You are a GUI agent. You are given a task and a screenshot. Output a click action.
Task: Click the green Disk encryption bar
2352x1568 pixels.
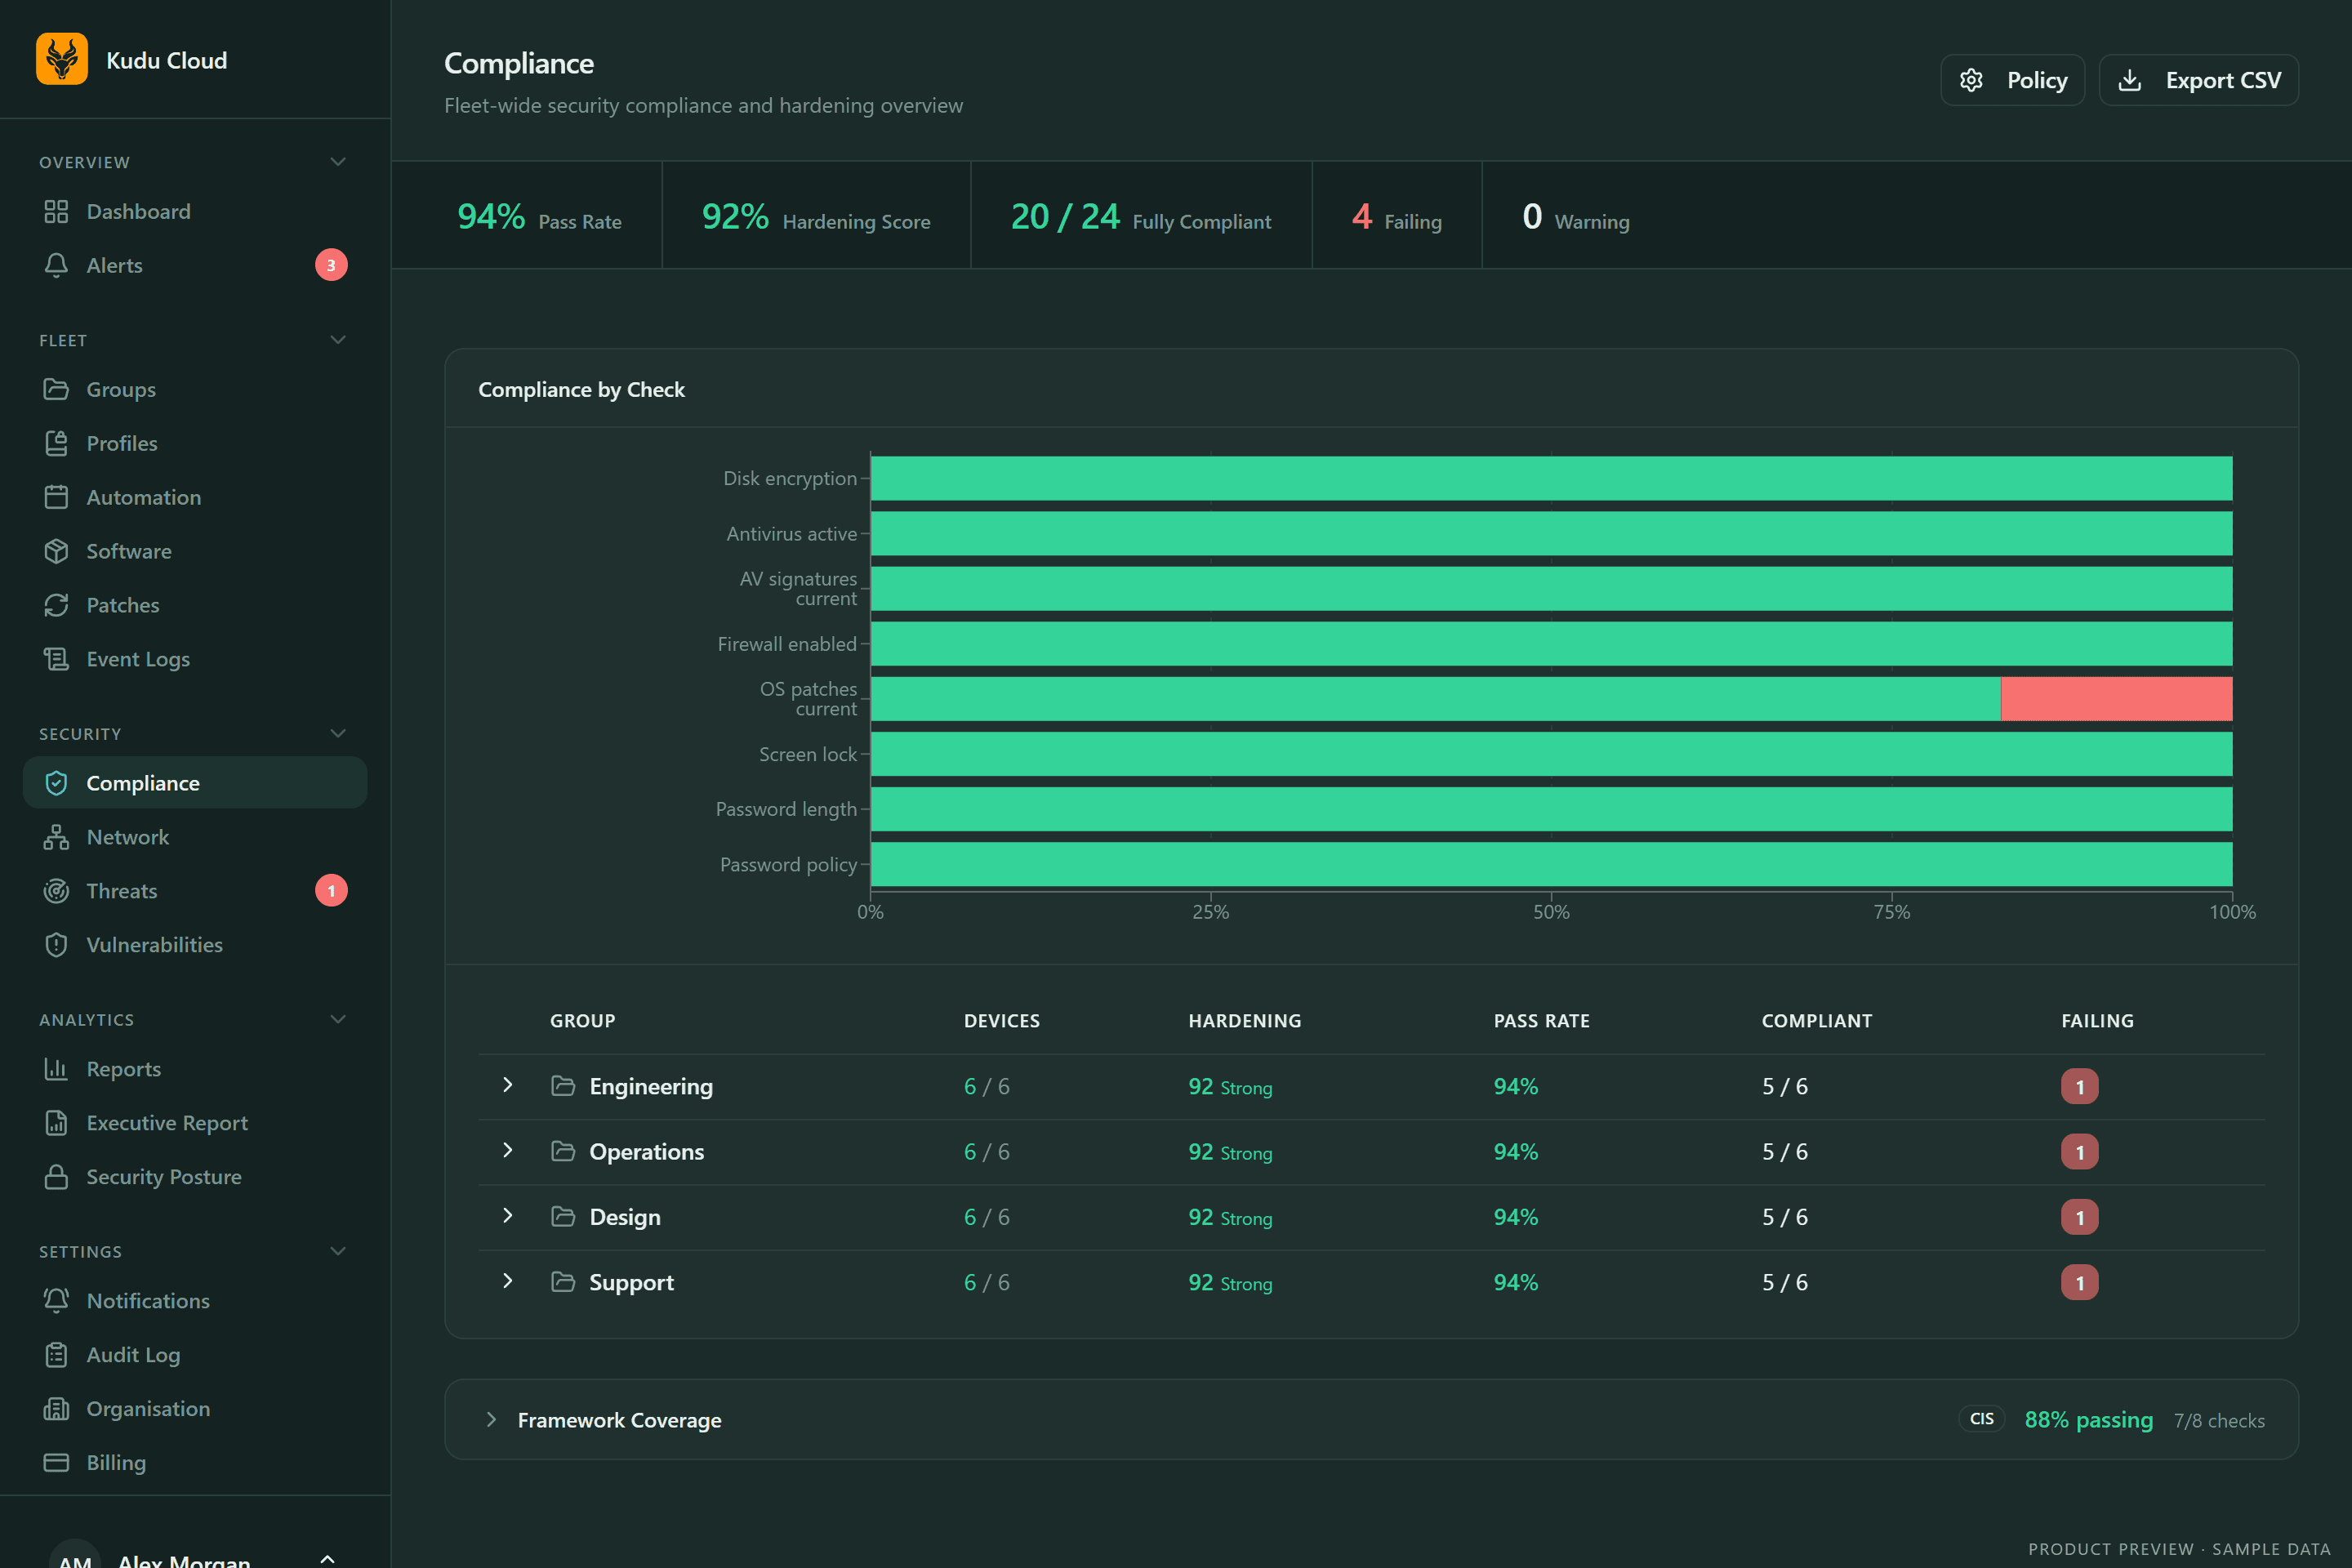[1551, 478]
